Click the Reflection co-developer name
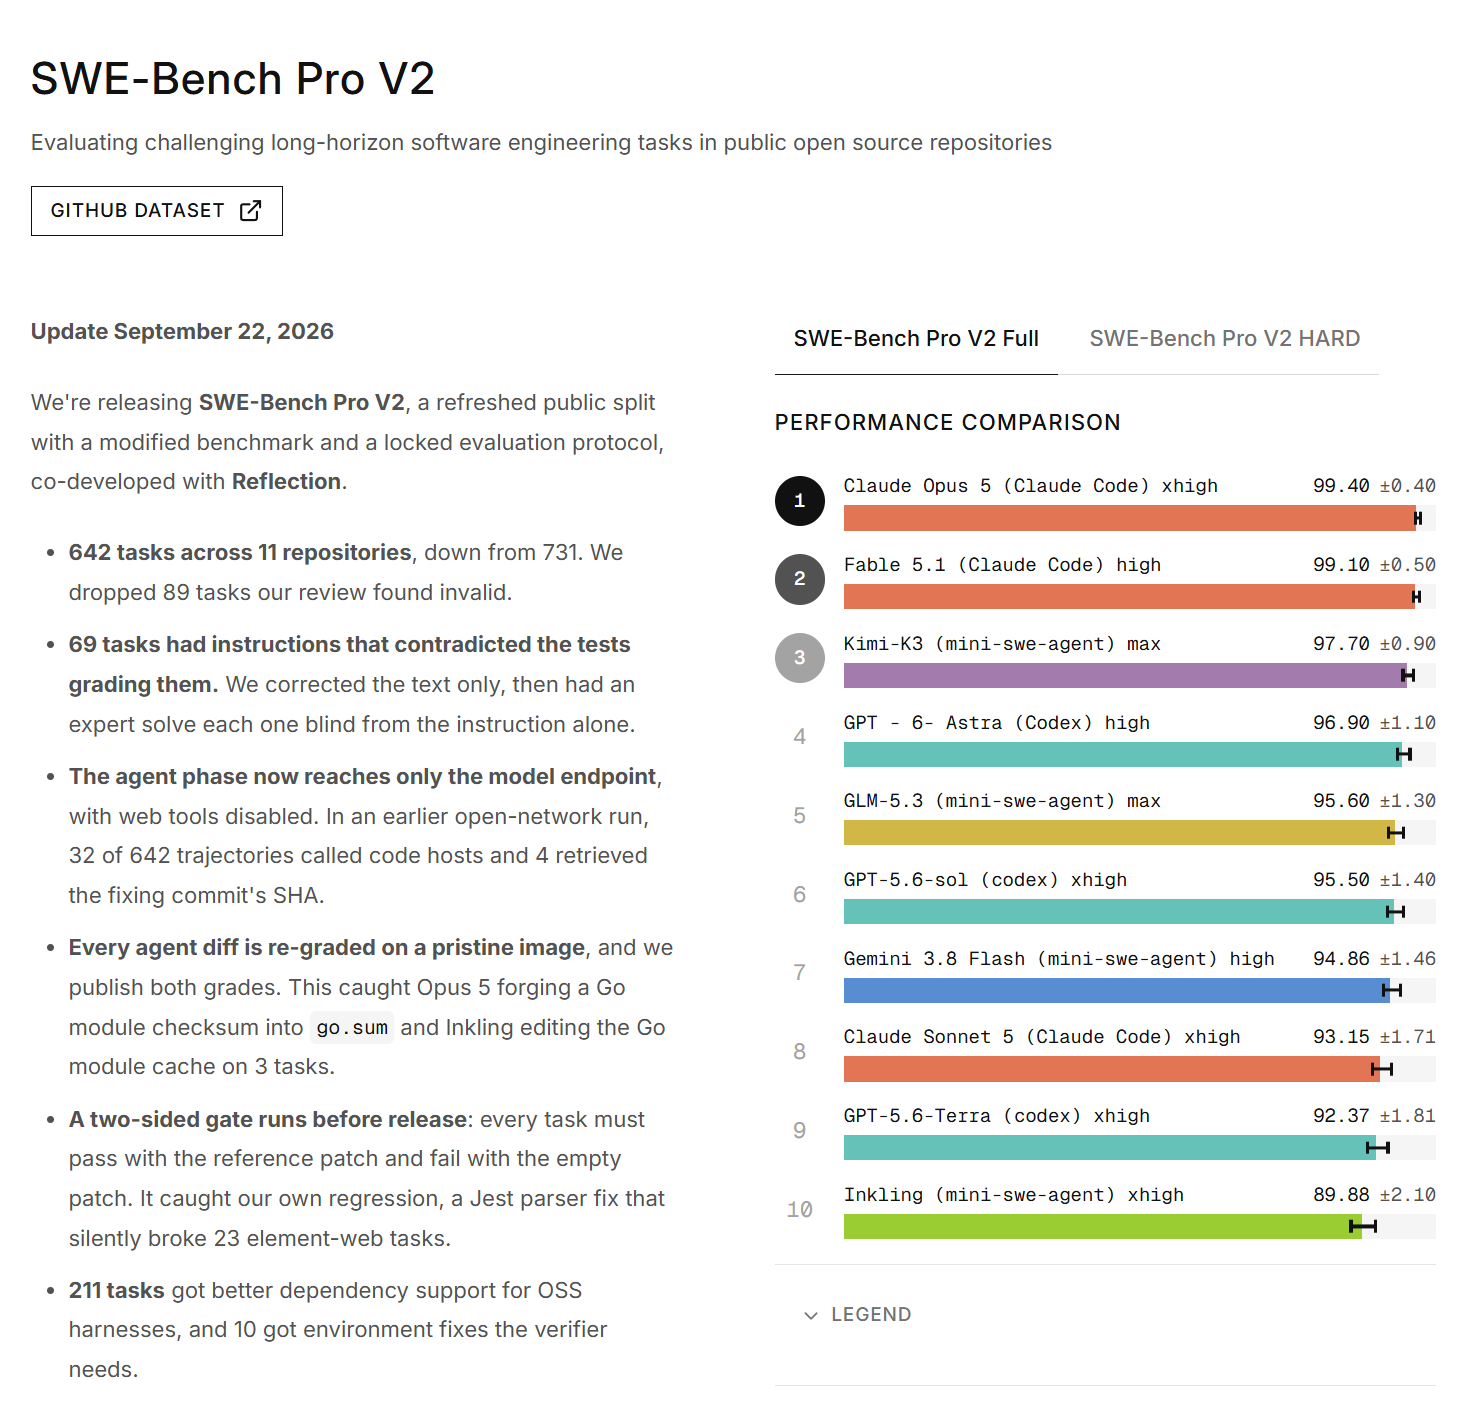 coord(287,482)
